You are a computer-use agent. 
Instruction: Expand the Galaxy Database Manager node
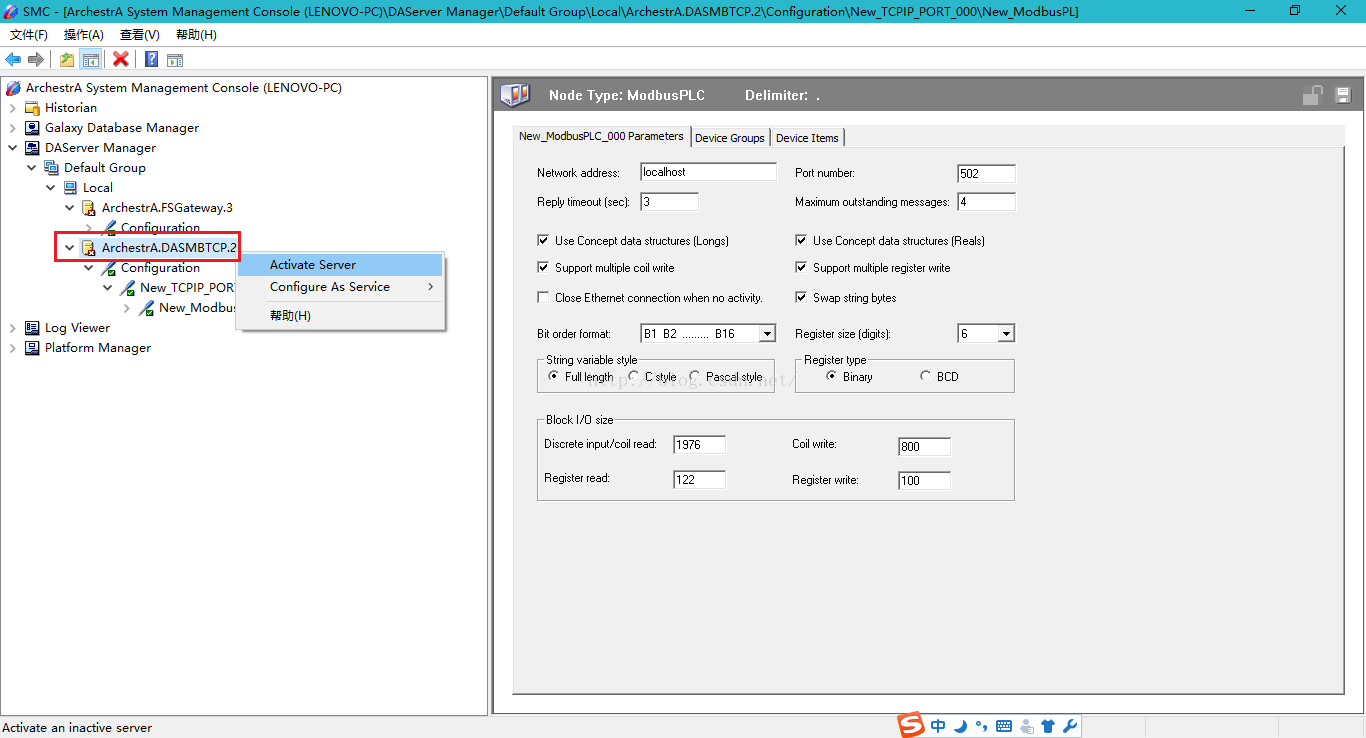(13, 128)
